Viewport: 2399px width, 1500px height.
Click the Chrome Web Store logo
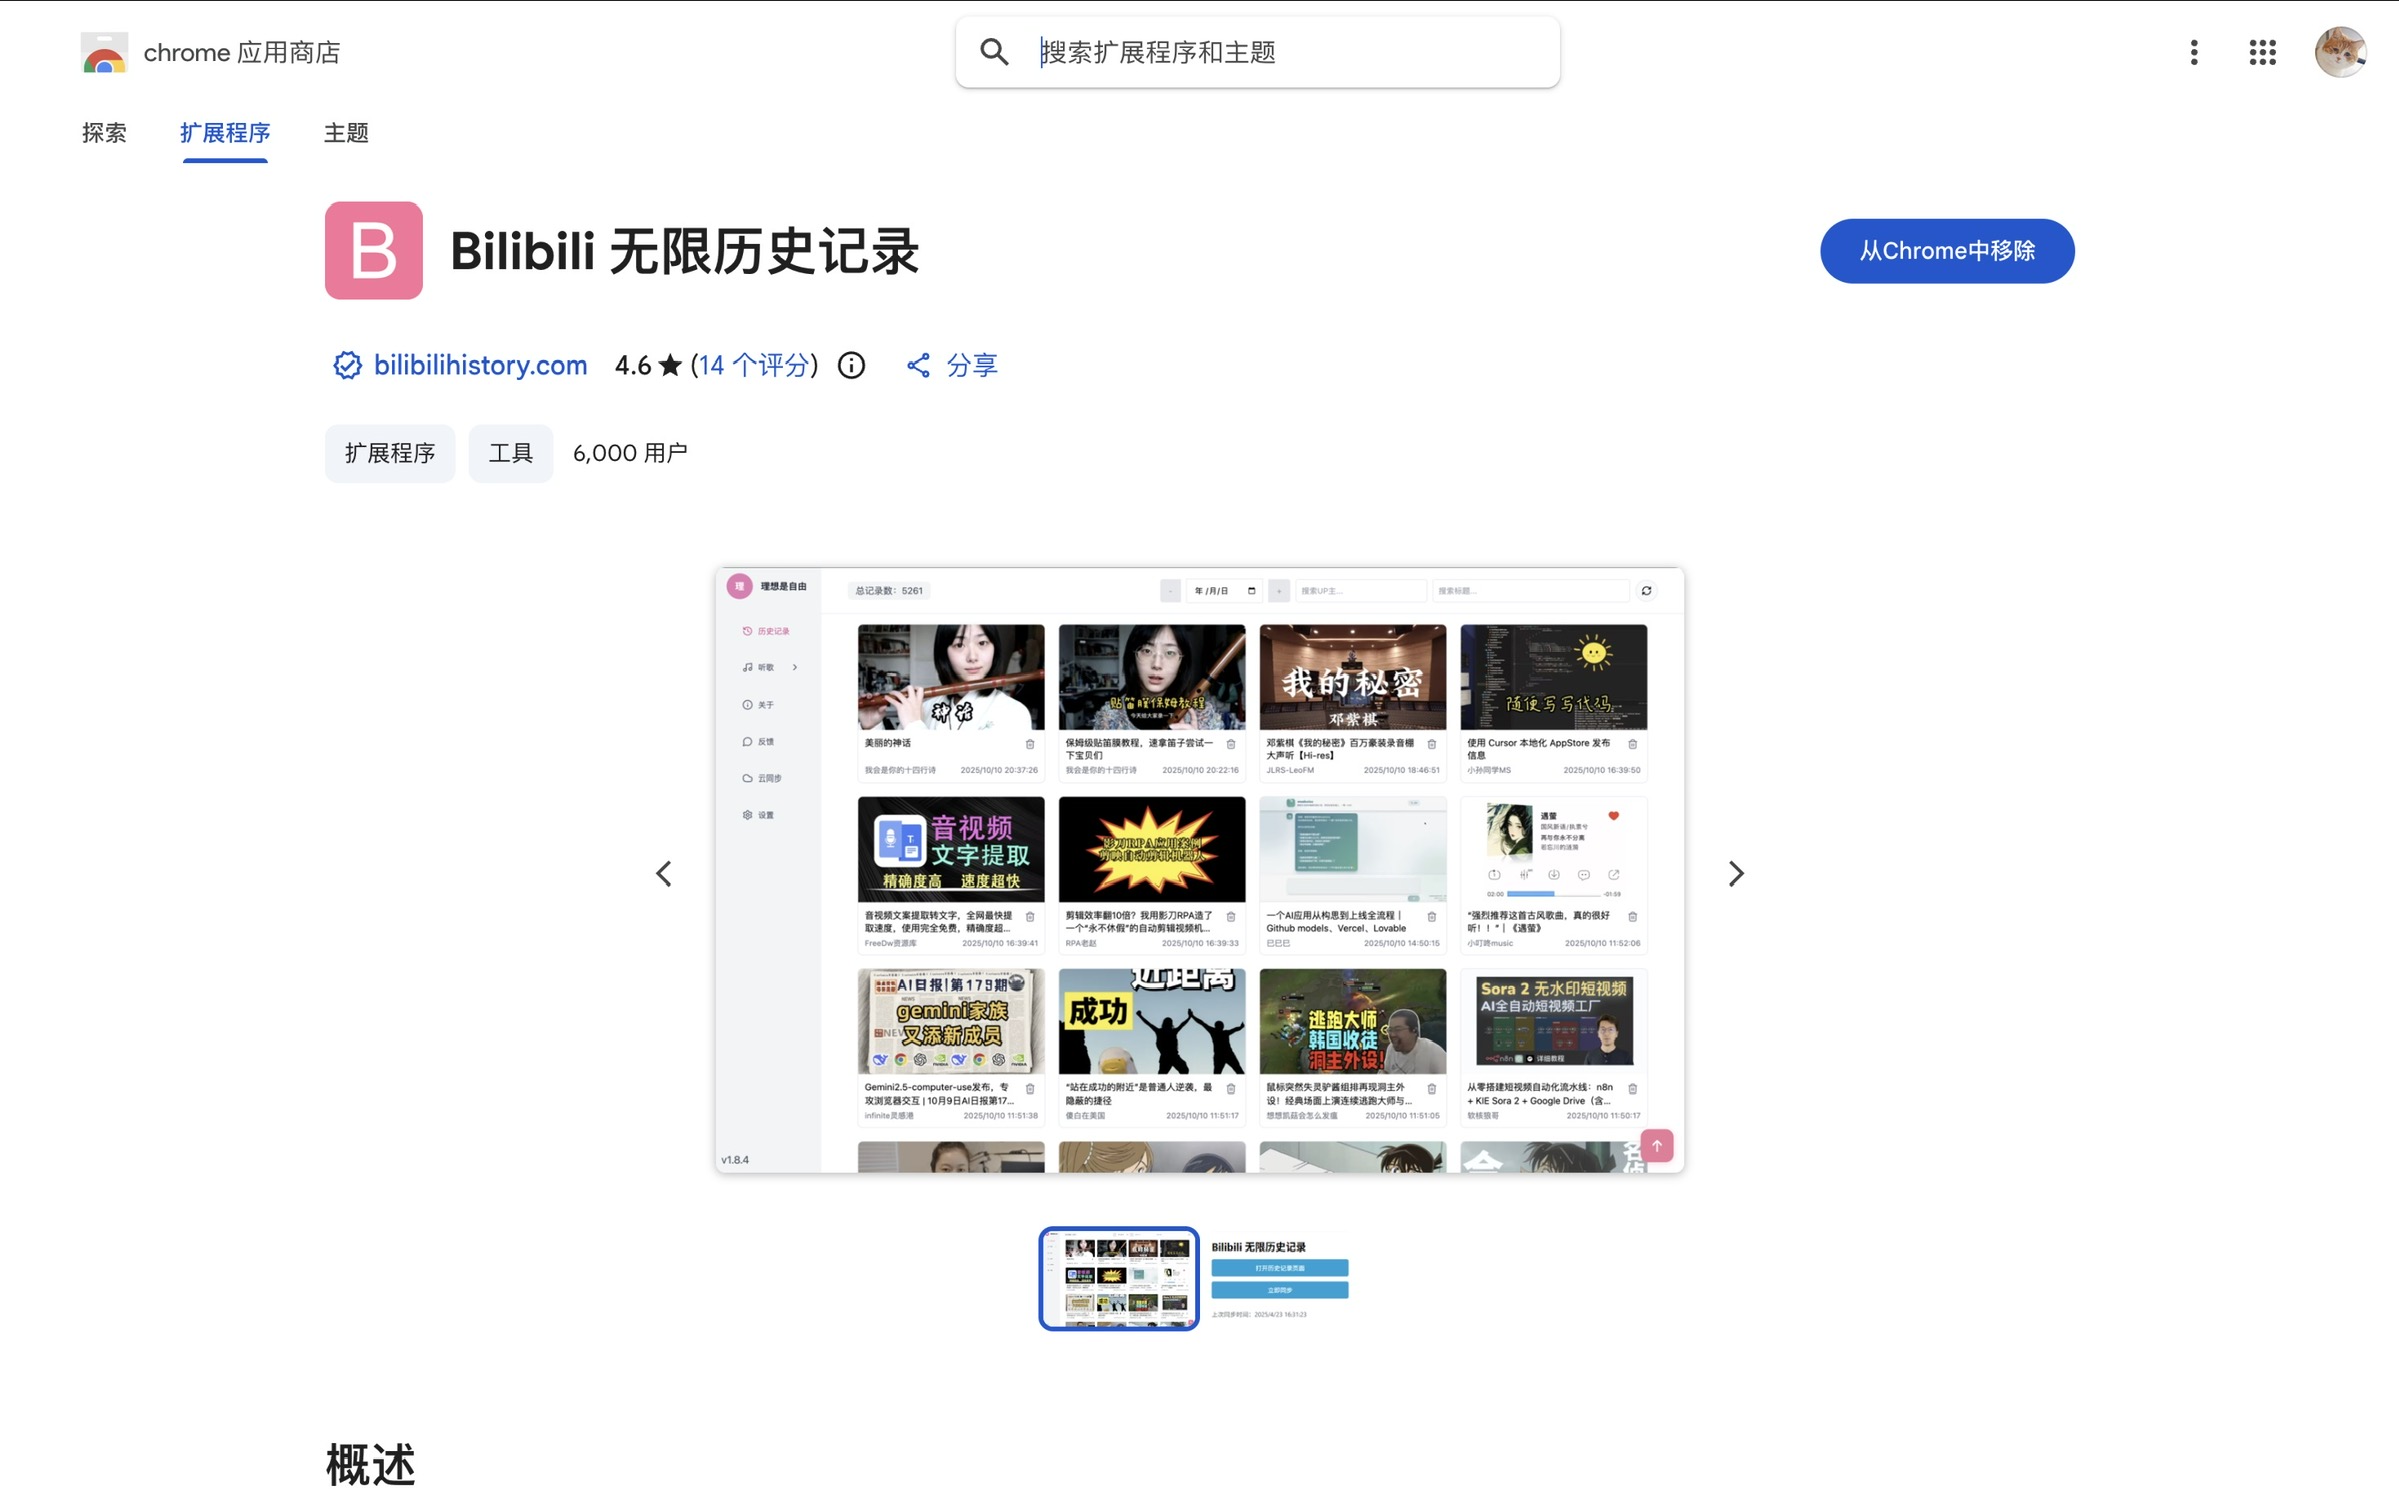104,52
